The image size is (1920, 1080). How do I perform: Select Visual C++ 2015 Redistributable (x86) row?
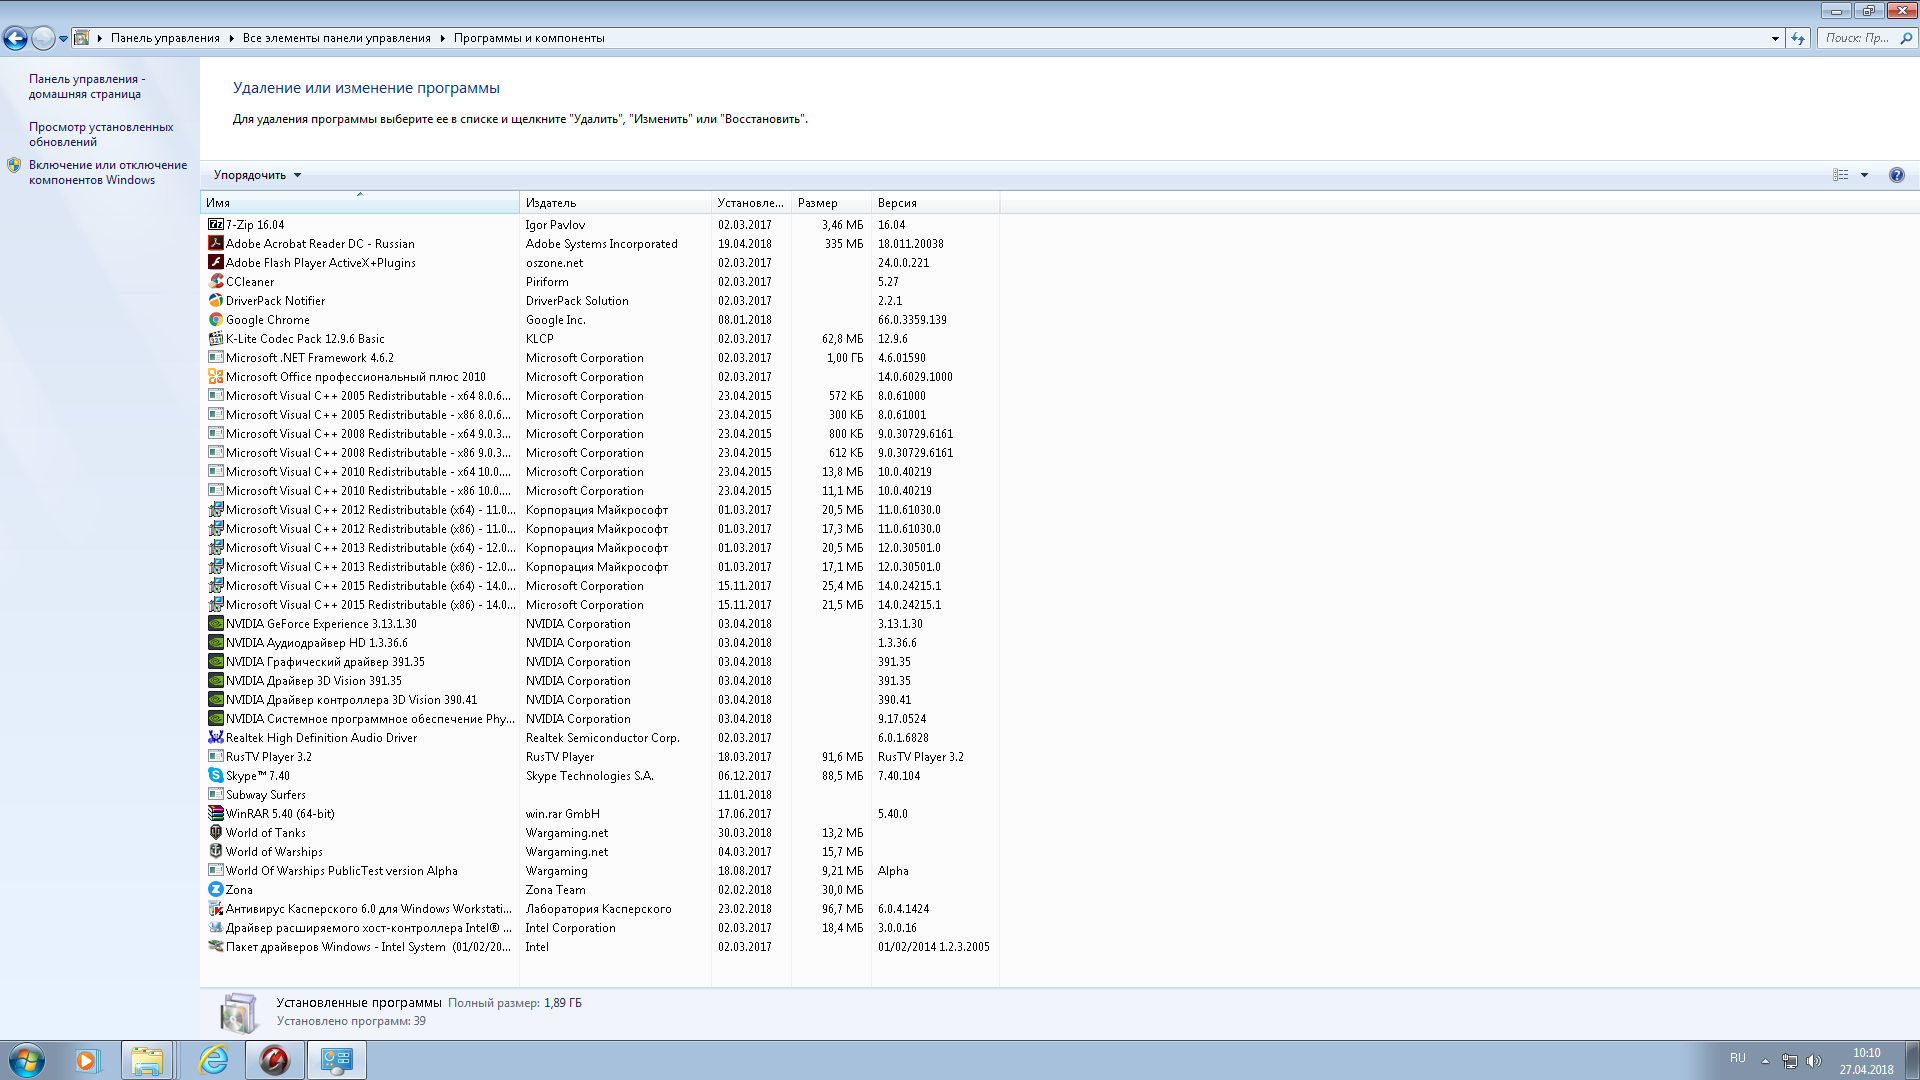pos(600,605)
